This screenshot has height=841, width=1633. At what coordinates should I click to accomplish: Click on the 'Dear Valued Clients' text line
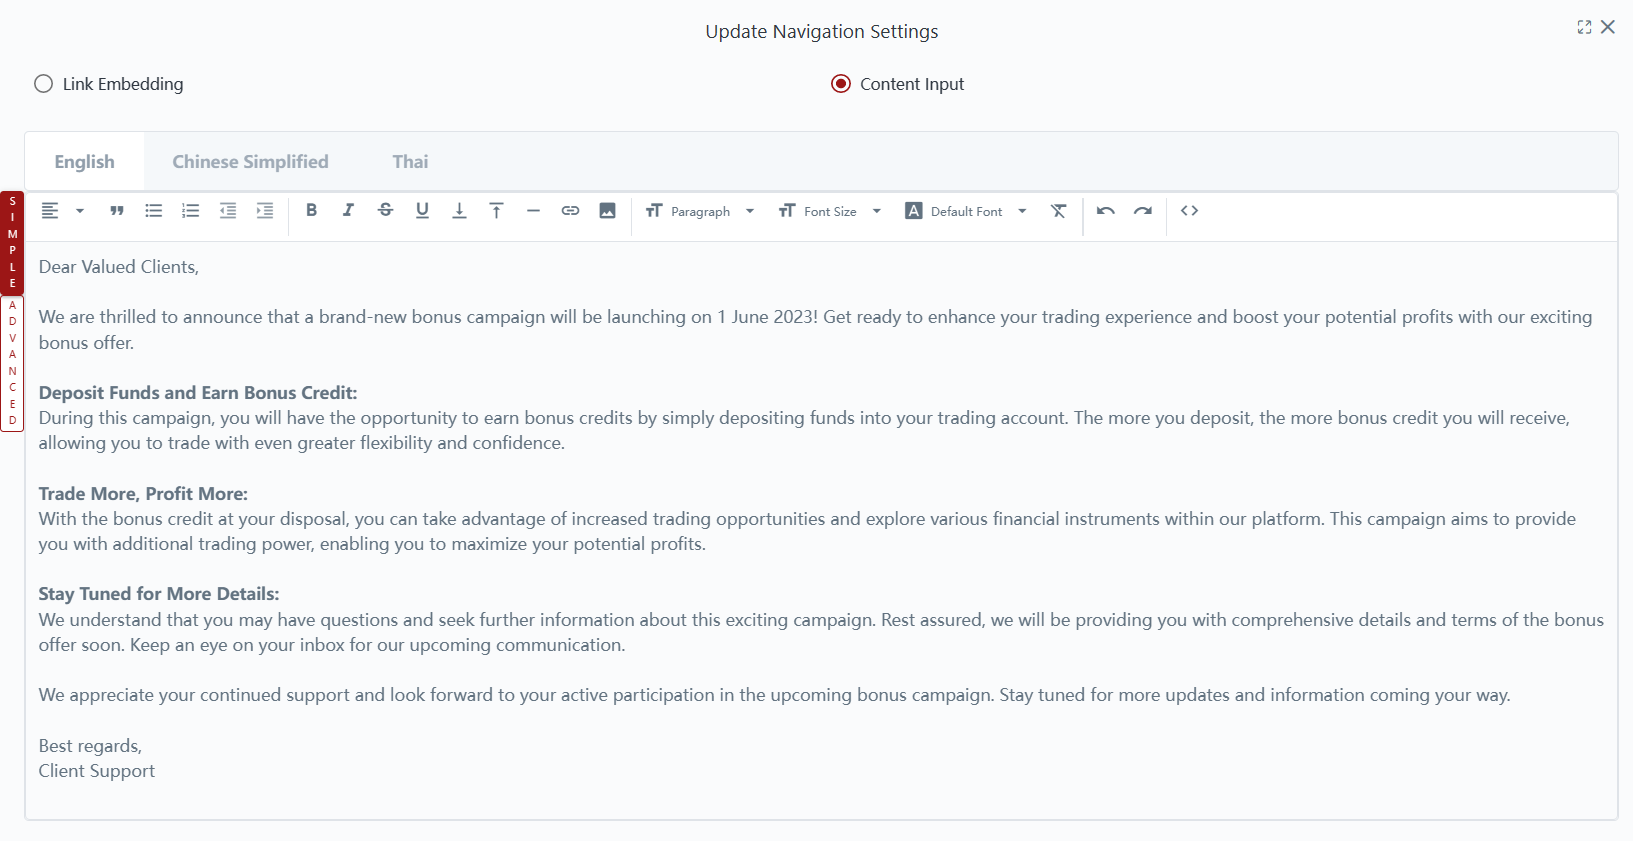tap(119, 267)
